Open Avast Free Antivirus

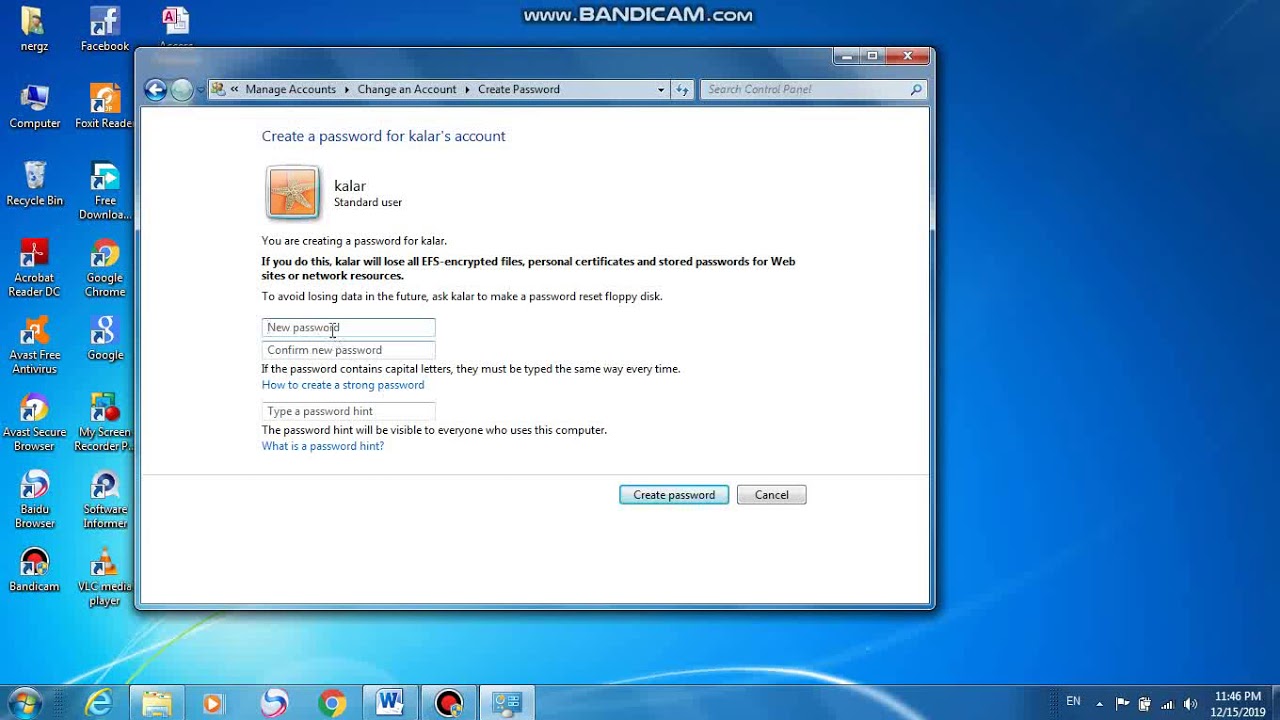[34, 345]
